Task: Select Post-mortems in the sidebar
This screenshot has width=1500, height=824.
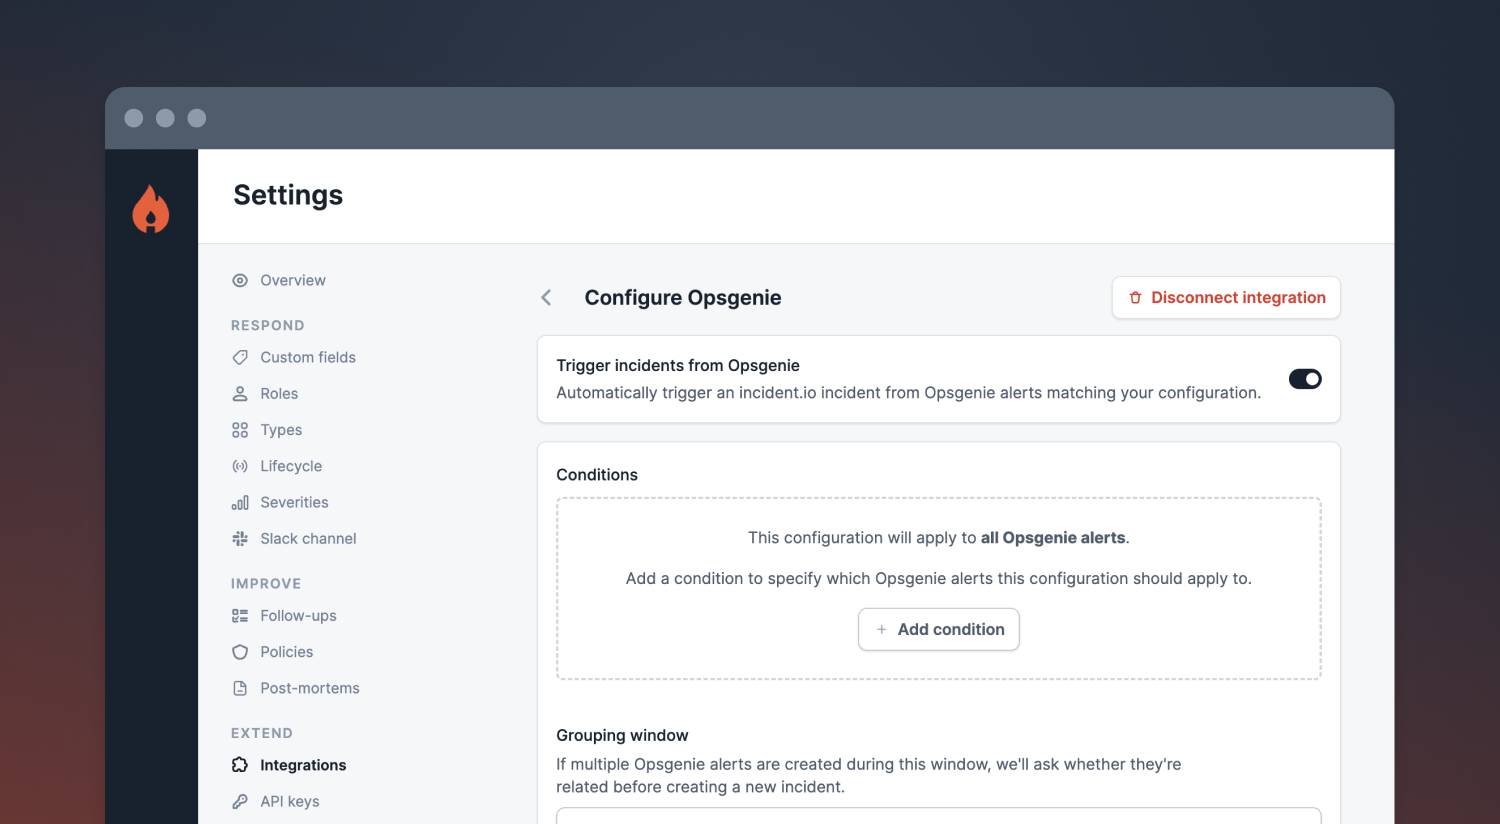Action: pos(310,688)
